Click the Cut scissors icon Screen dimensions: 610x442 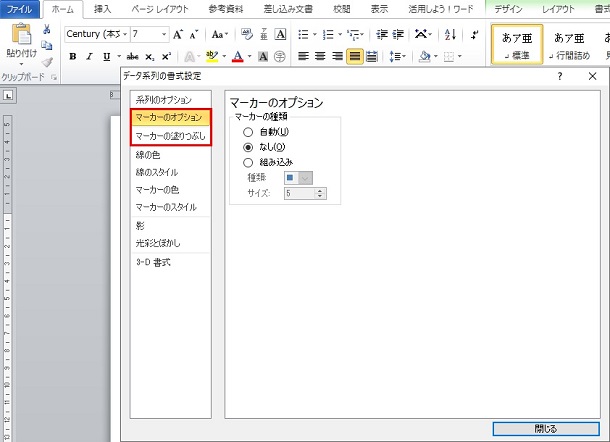click(x=47, y=29)
